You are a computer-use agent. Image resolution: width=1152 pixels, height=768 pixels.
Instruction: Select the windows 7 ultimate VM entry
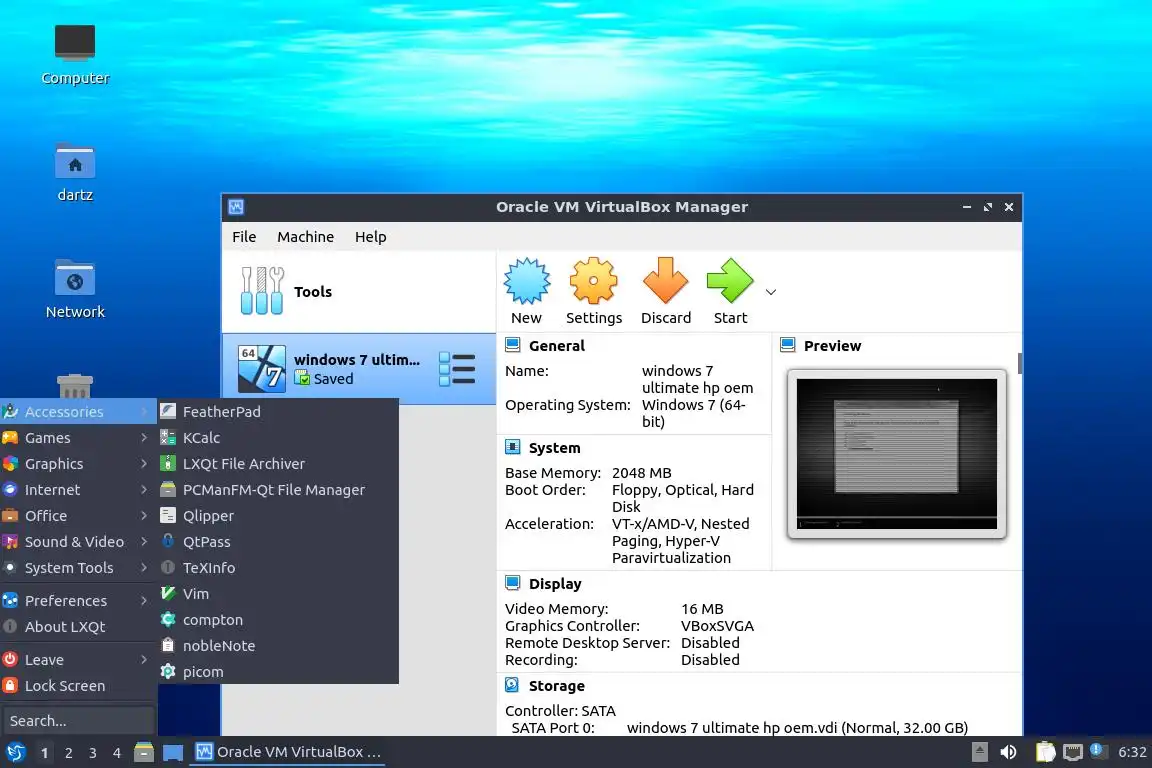coord(359,369)
